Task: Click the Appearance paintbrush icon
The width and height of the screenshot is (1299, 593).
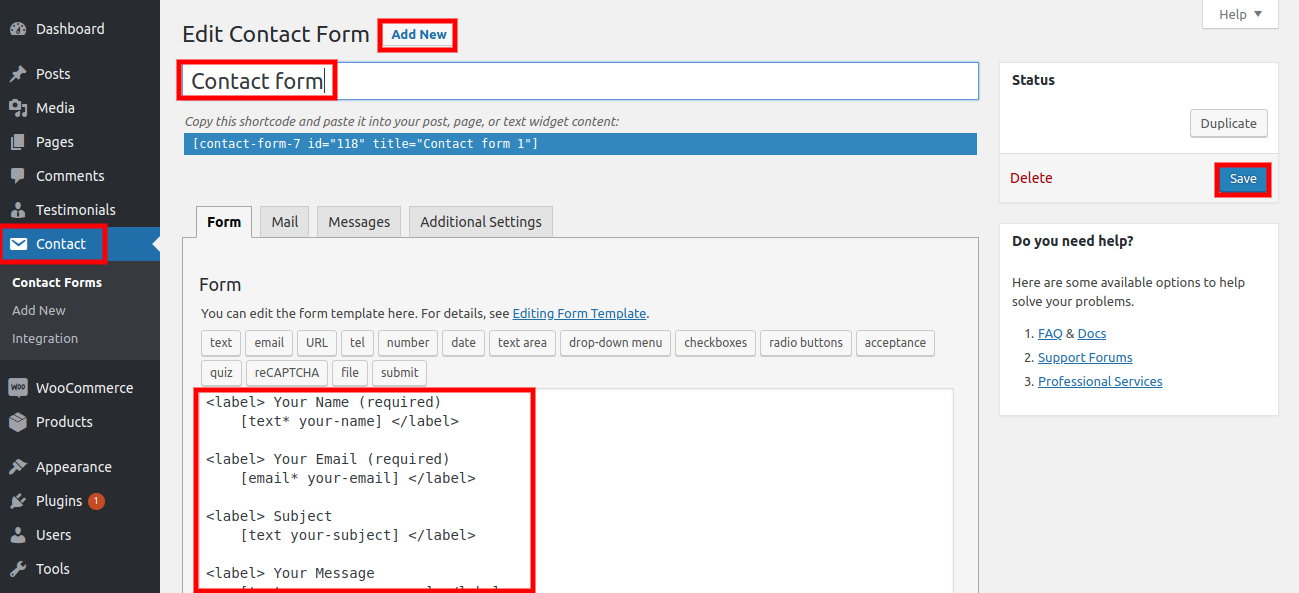Action: [18, 467]
